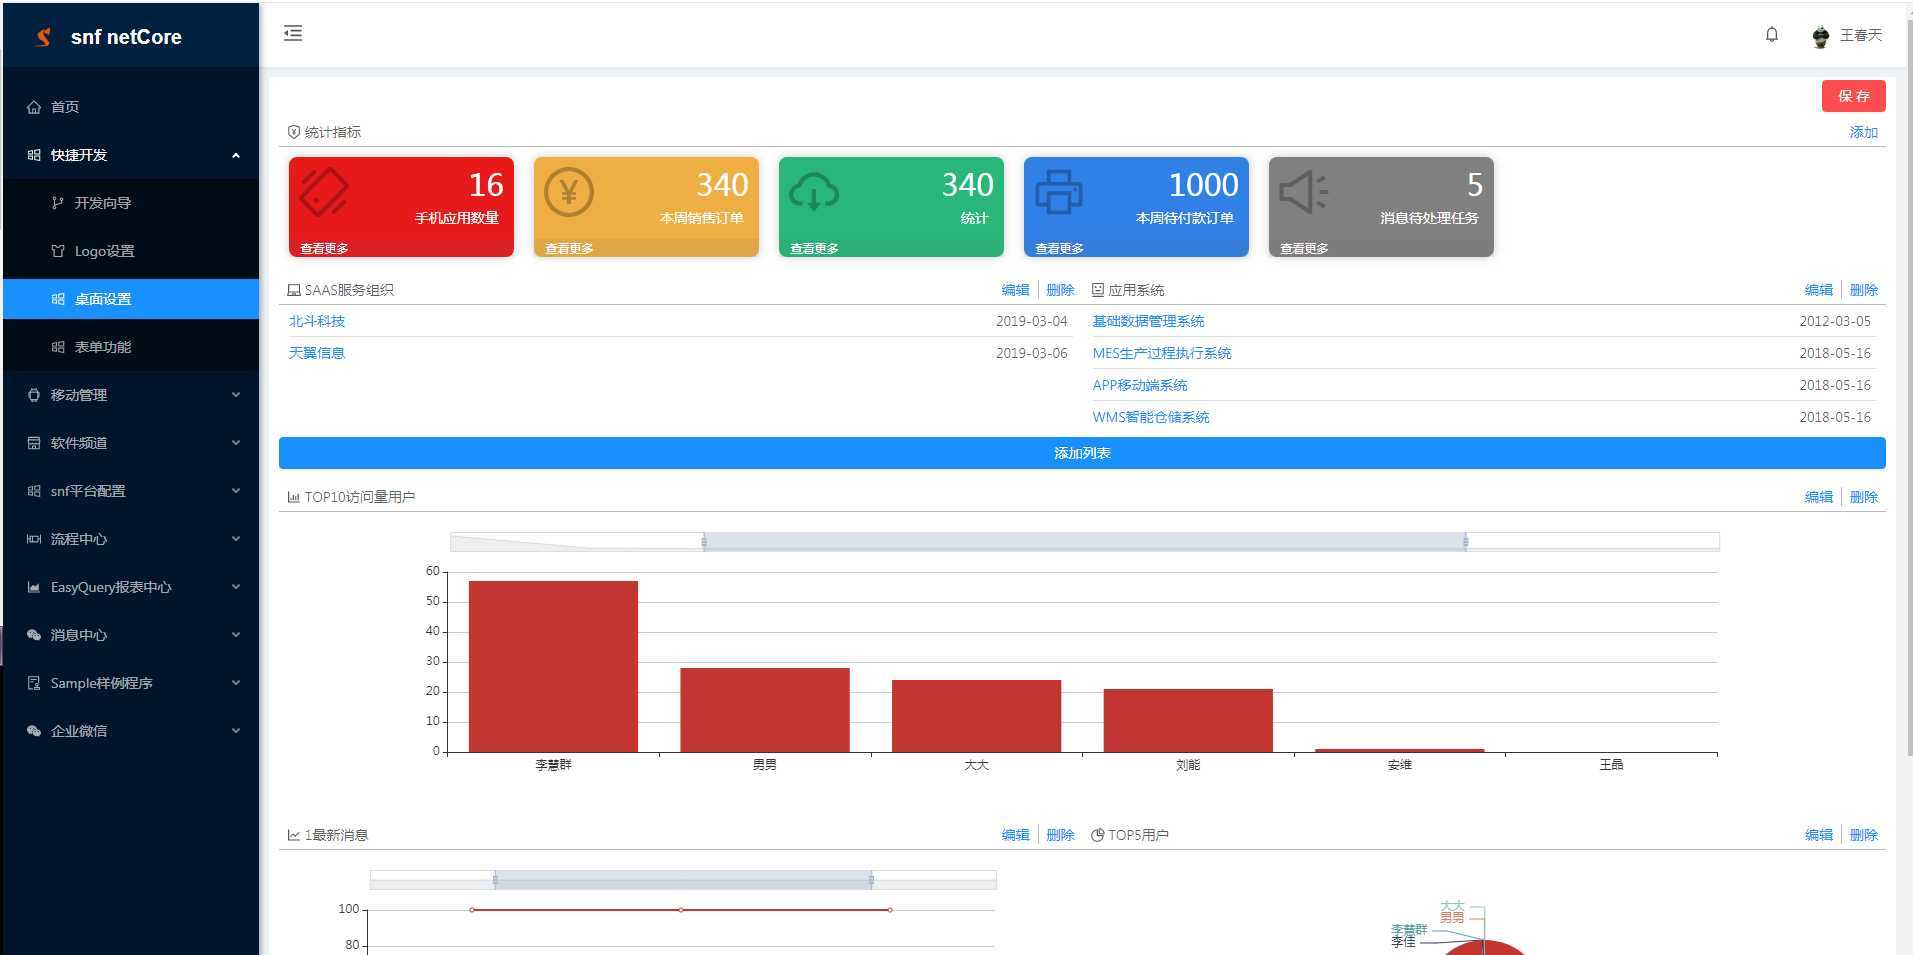Toggle the sidebar collapse icon
Viewport: 1913px width, 955px height.
pyautogui.click(x=293, y=34)
